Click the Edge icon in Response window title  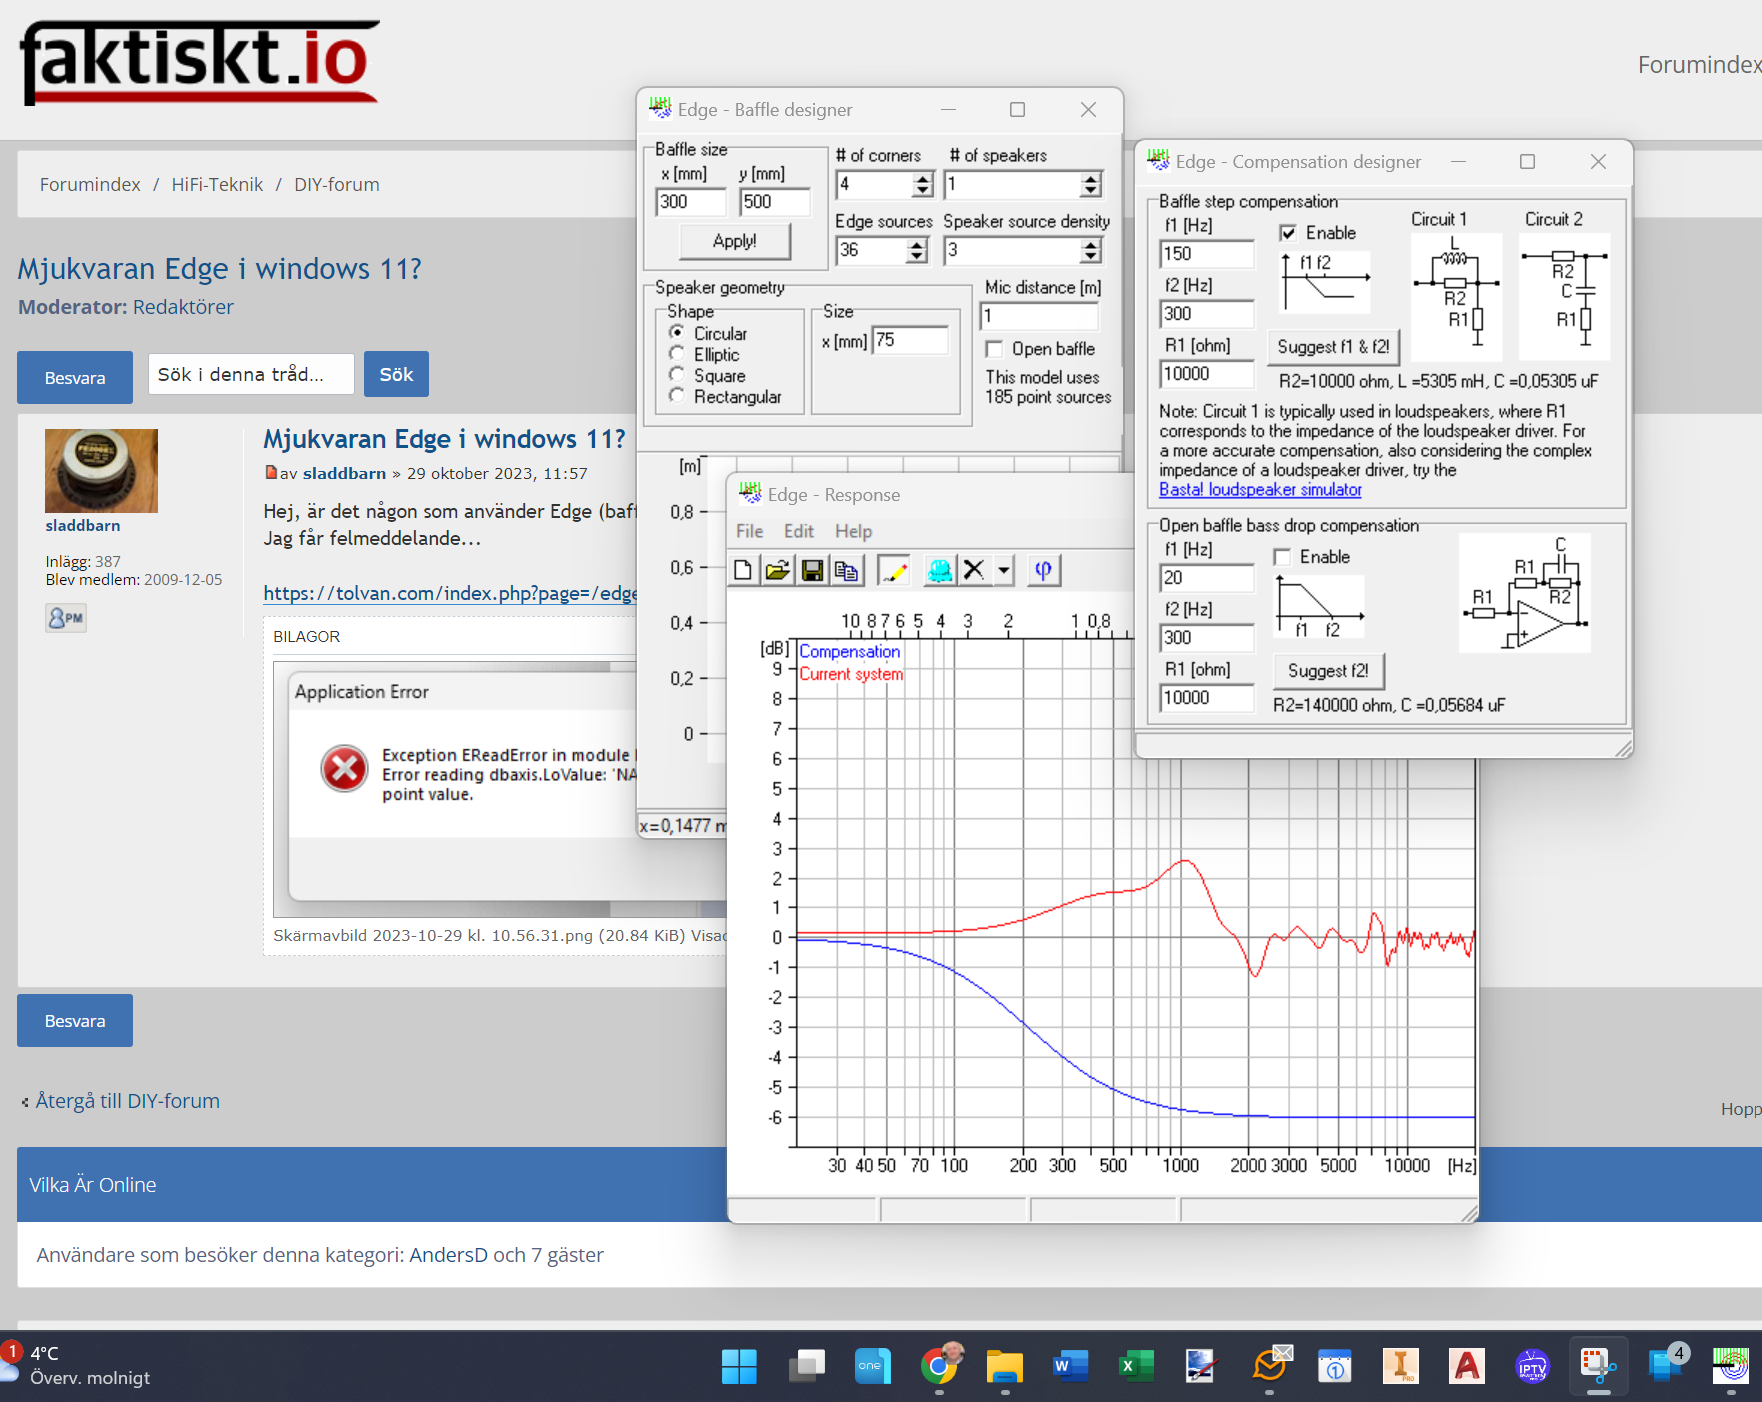750,493
